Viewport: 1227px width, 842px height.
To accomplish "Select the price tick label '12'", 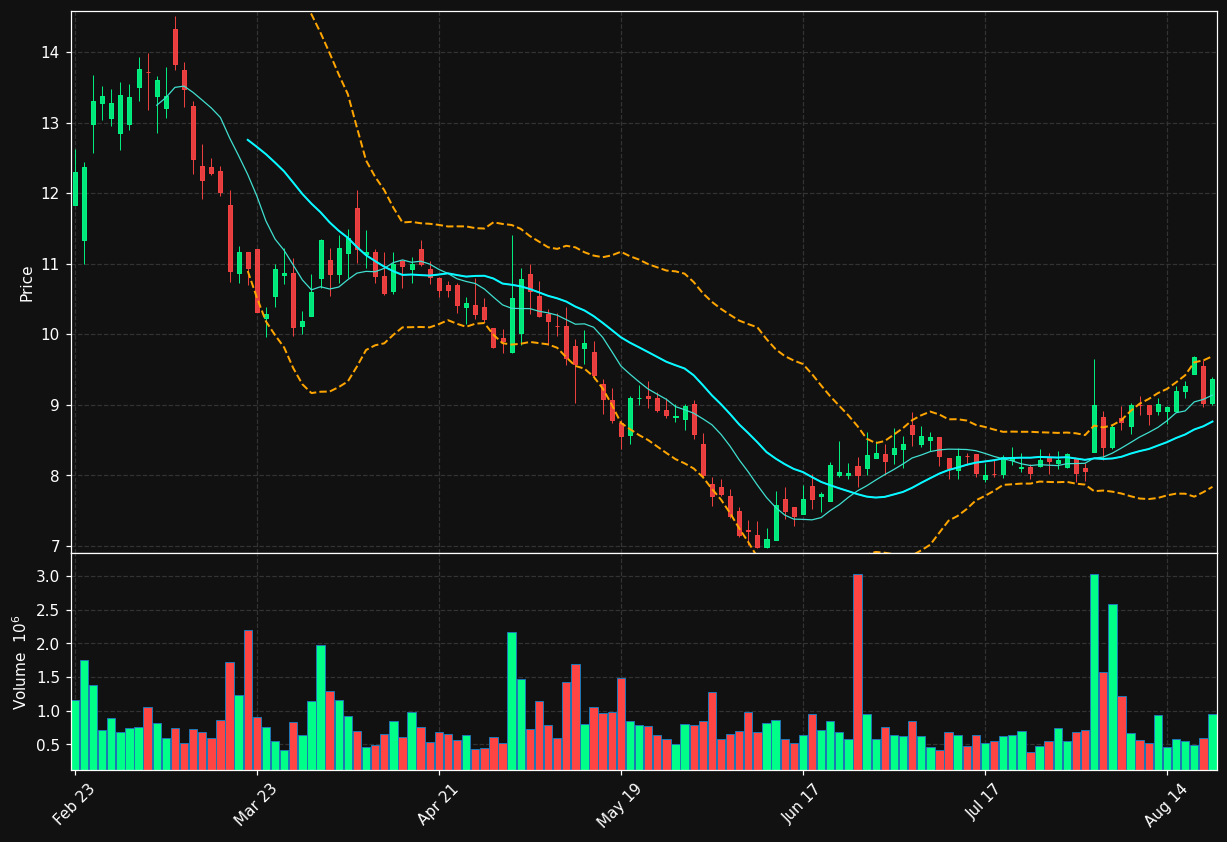I will (50, 193).
